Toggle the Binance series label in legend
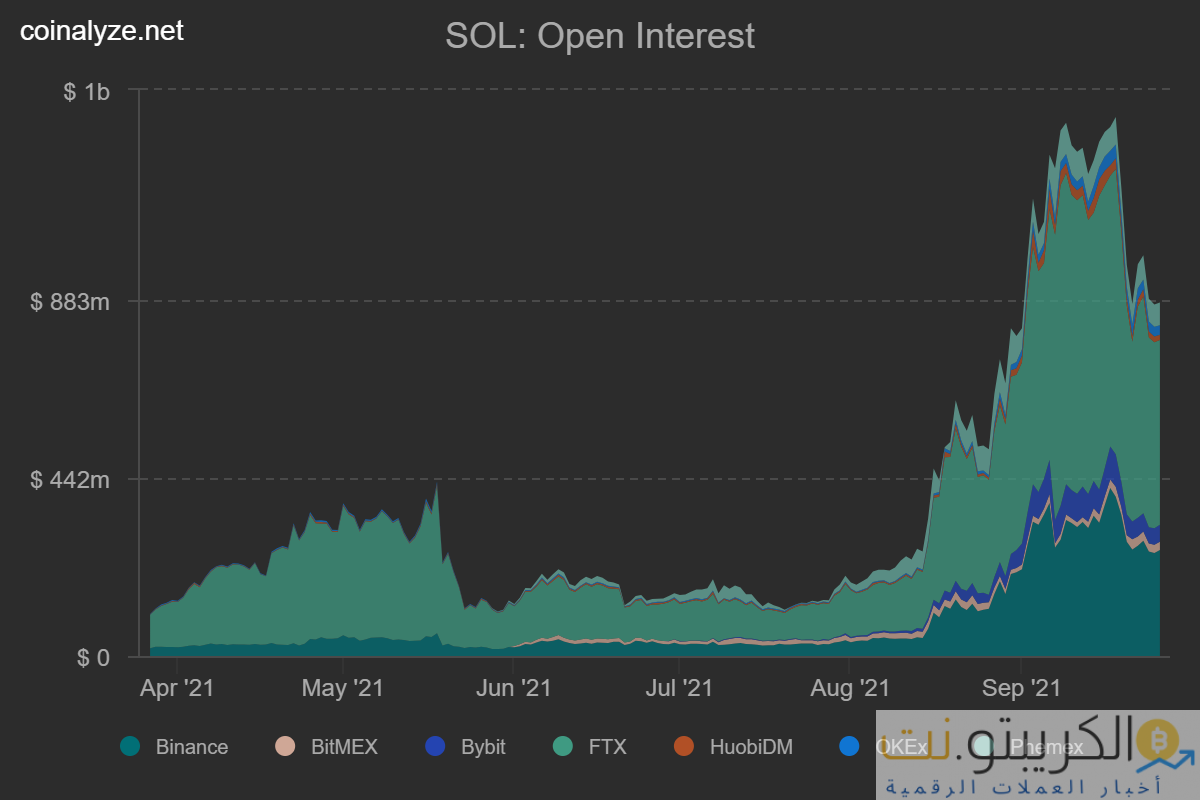The height and width of the screenshot is (800, 1200). (191, 747)
